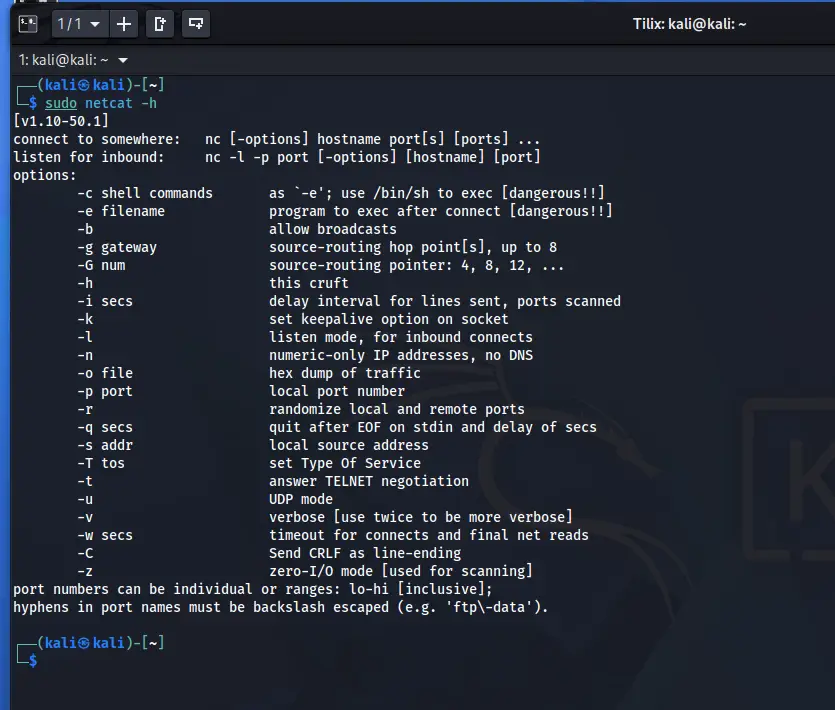
Task: Click the 'allow broadcasts' description
Action: click(332, 229)
